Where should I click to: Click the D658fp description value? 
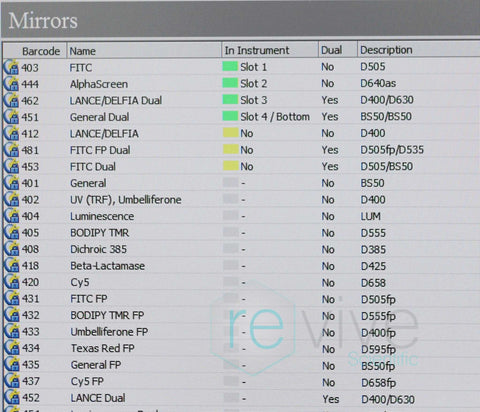[378, 383]
